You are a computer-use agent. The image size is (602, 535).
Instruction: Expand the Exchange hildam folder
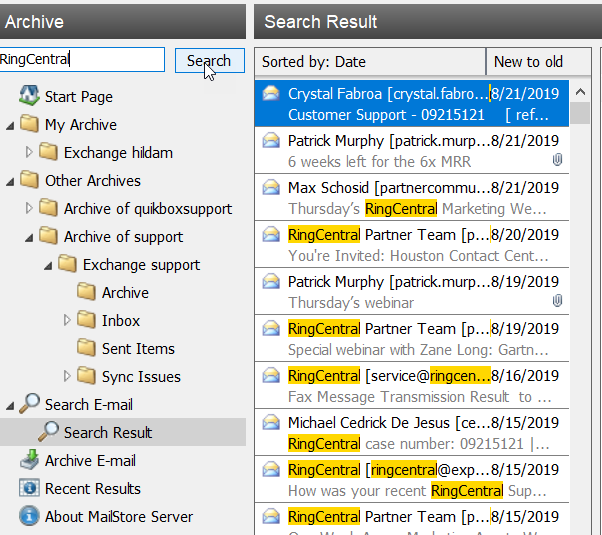[29, 153]
